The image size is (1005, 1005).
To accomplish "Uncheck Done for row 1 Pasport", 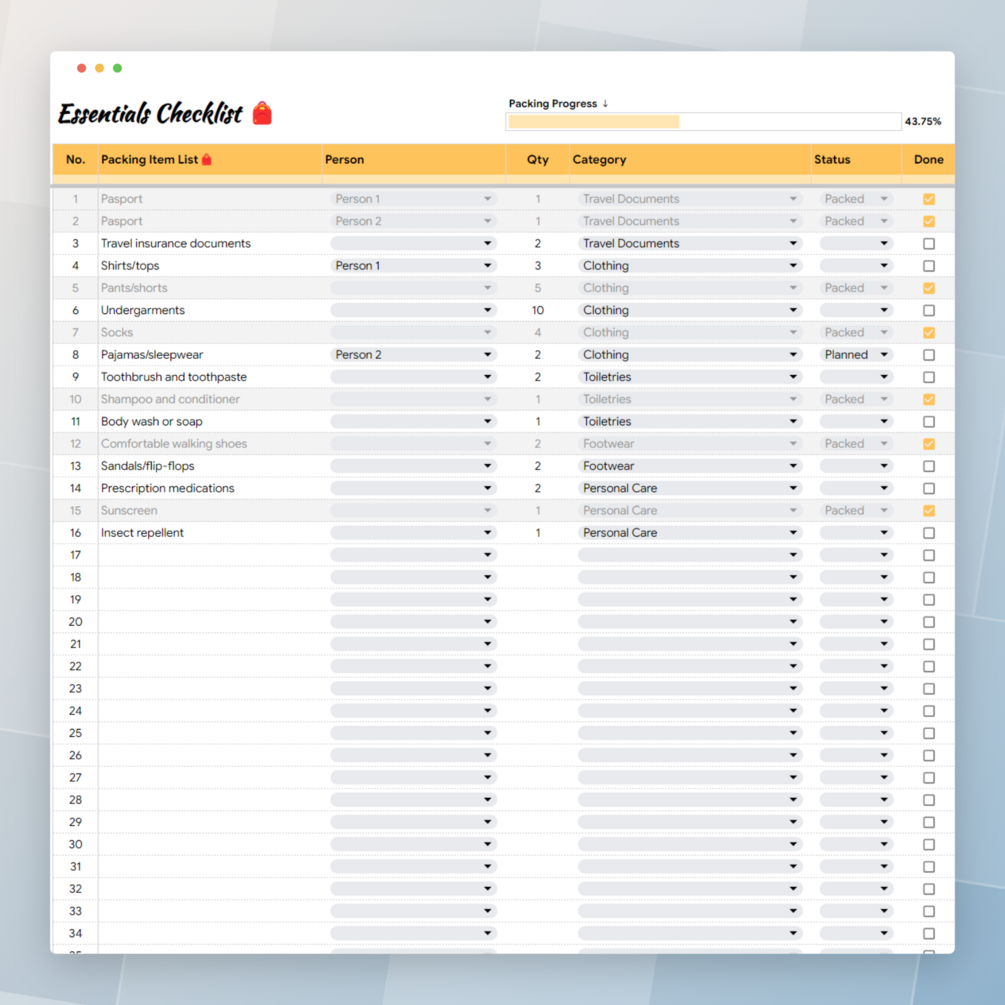I will pyautogui.click(x=929, y=199).
